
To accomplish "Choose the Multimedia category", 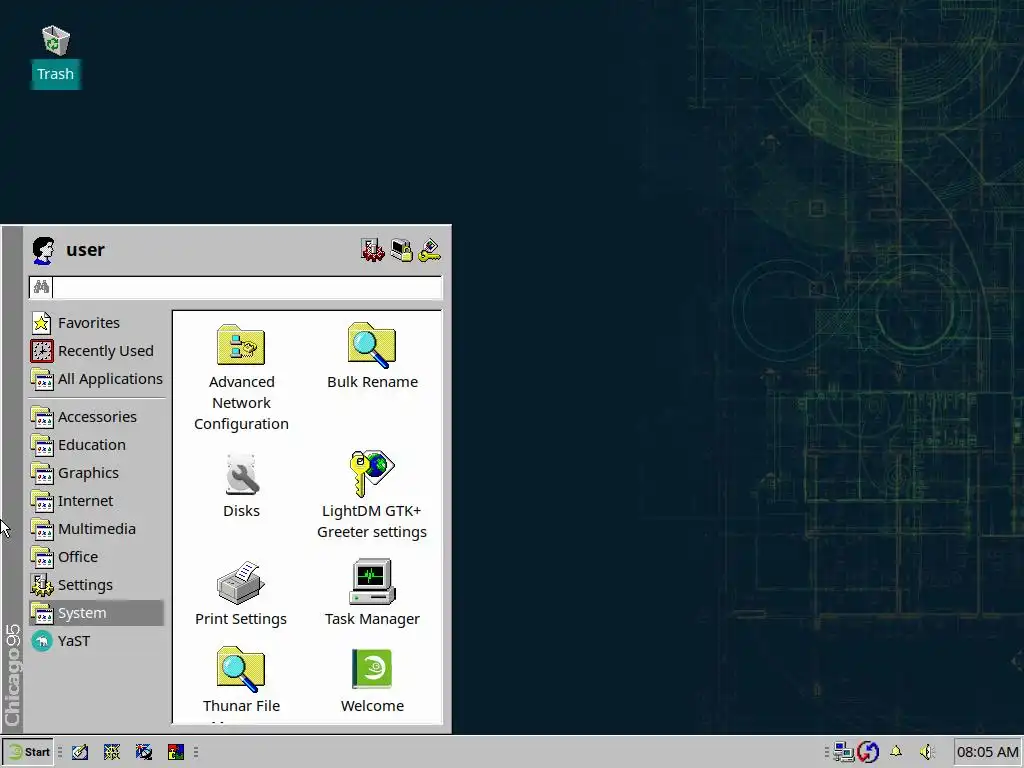I will click(97, 529).
